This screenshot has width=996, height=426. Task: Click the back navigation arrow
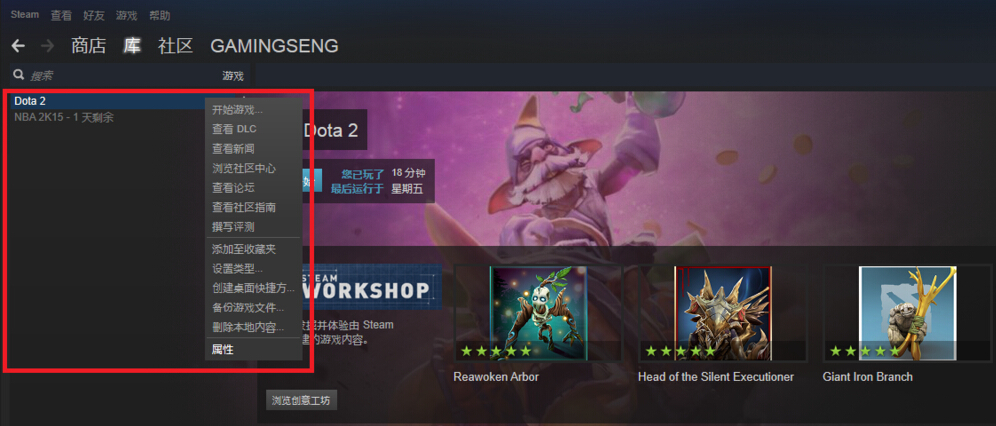pos(18,46)
